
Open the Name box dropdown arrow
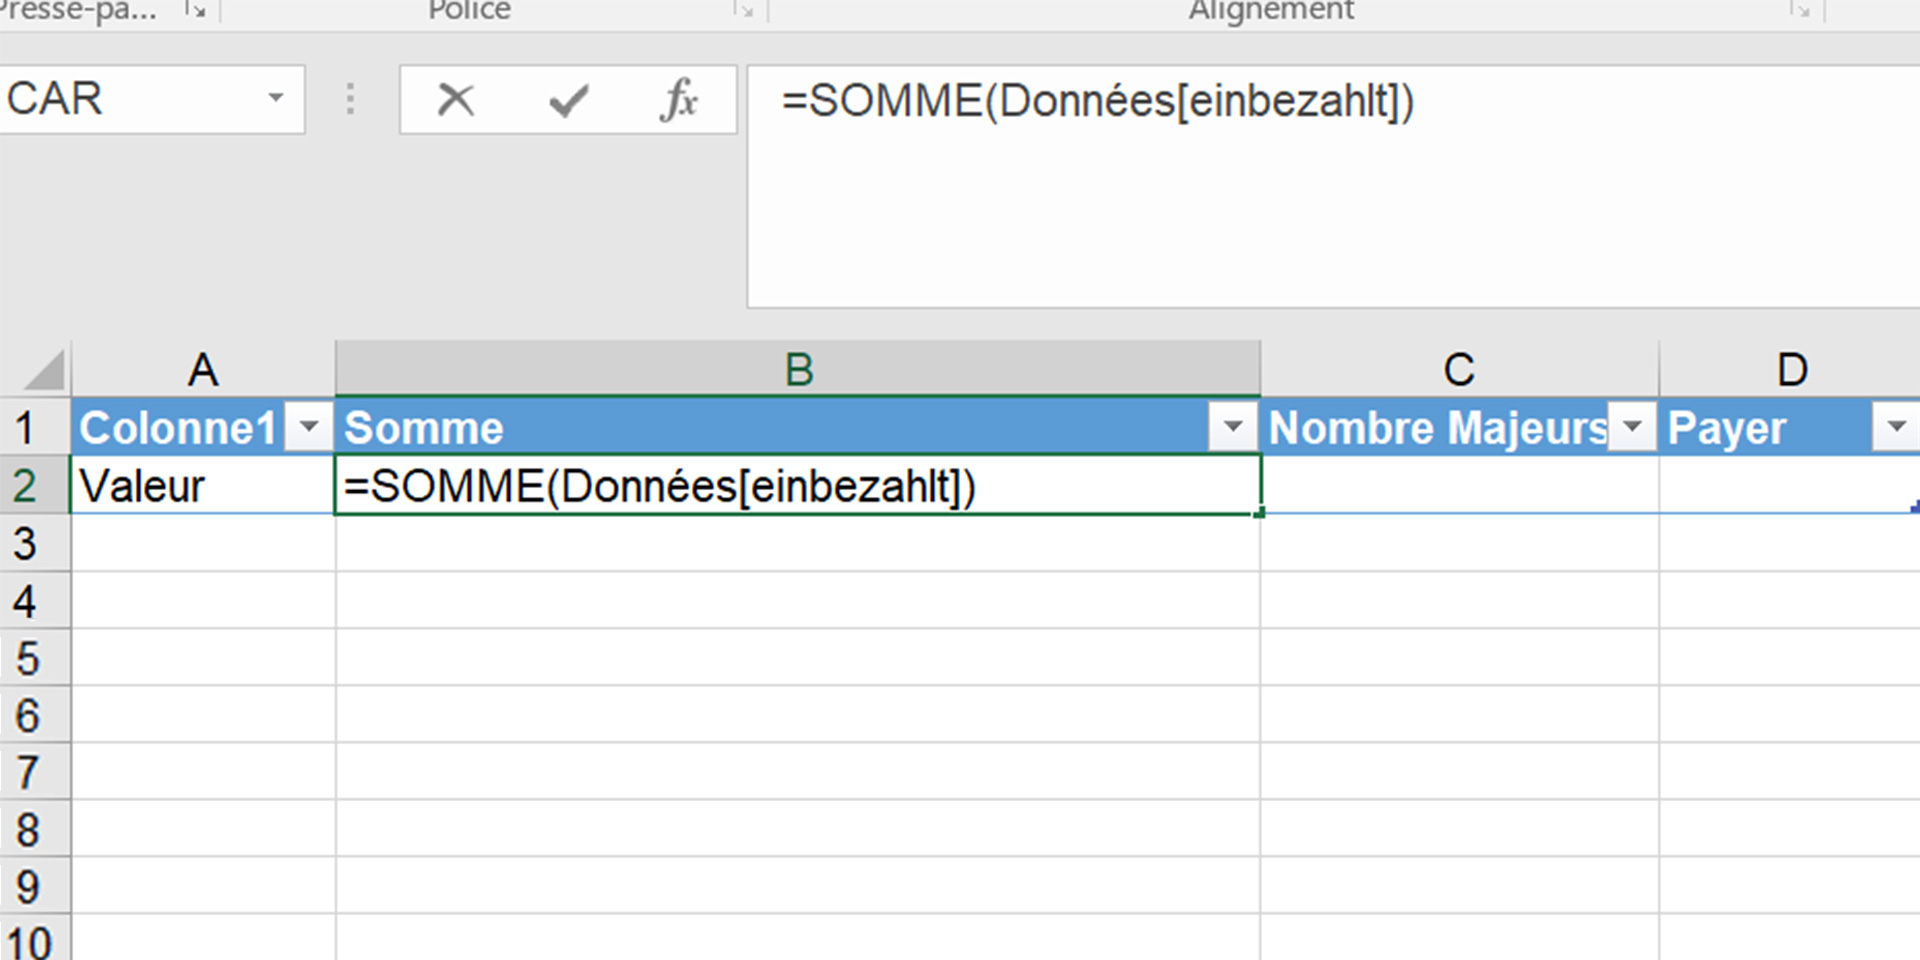coord(277,100)
